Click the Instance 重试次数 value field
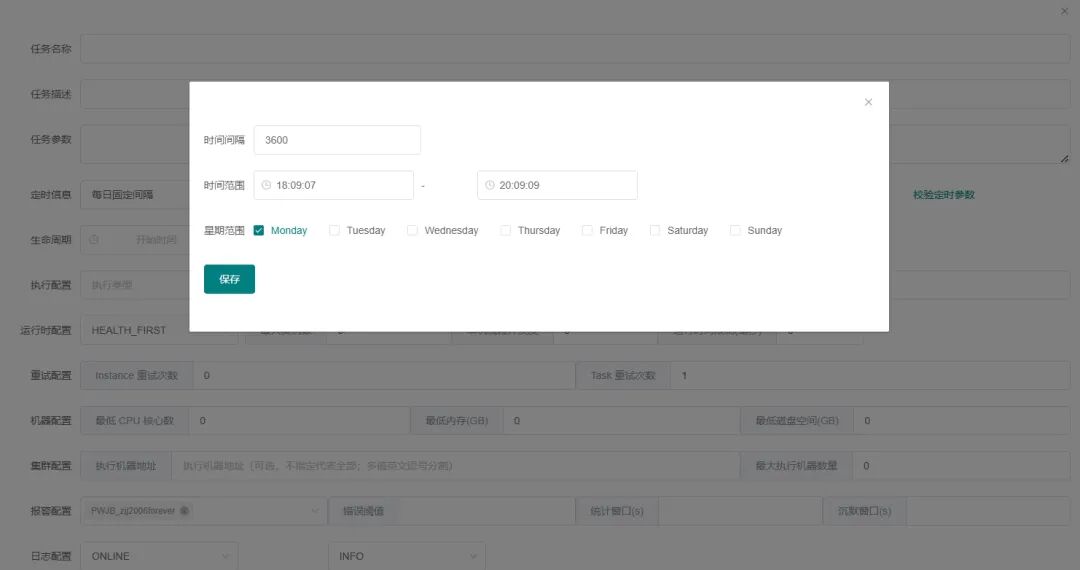 click(384, 375)
